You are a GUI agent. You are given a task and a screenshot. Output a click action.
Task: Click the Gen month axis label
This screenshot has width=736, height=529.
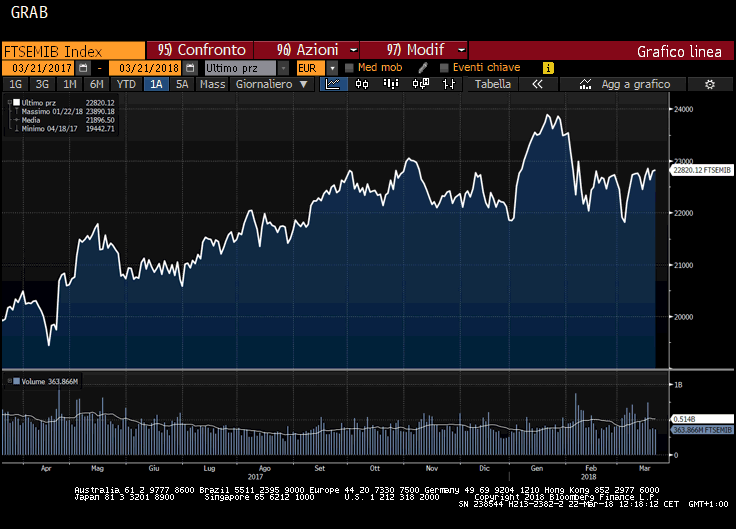pyautogui.click(x=537, y=468)
